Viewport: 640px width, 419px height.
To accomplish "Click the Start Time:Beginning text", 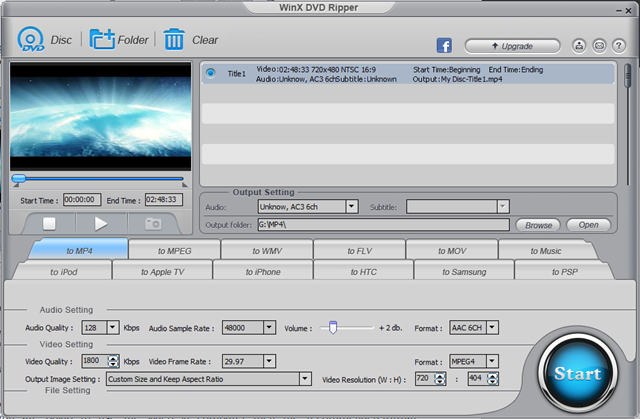I will click(x=447, y=70).
